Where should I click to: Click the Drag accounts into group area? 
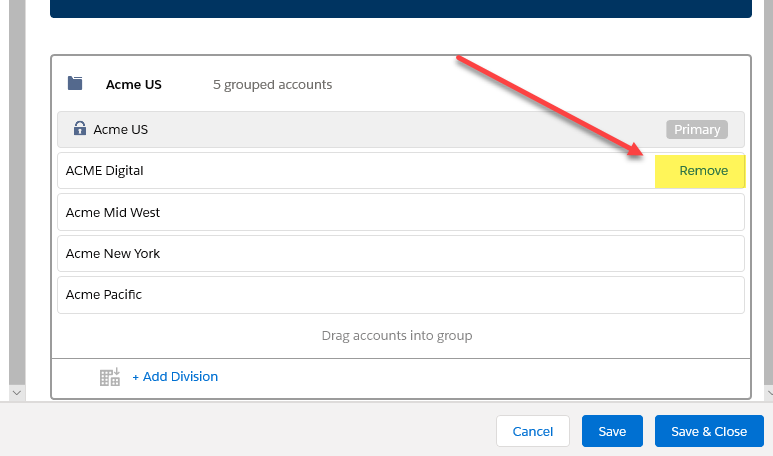[x=397, y=336]
